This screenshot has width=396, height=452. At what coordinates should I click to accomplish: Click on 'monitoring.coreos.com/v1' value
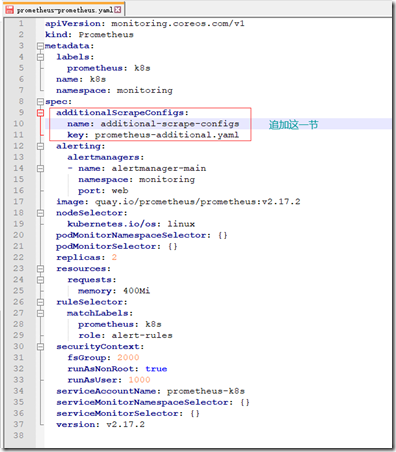pos(178,24)
